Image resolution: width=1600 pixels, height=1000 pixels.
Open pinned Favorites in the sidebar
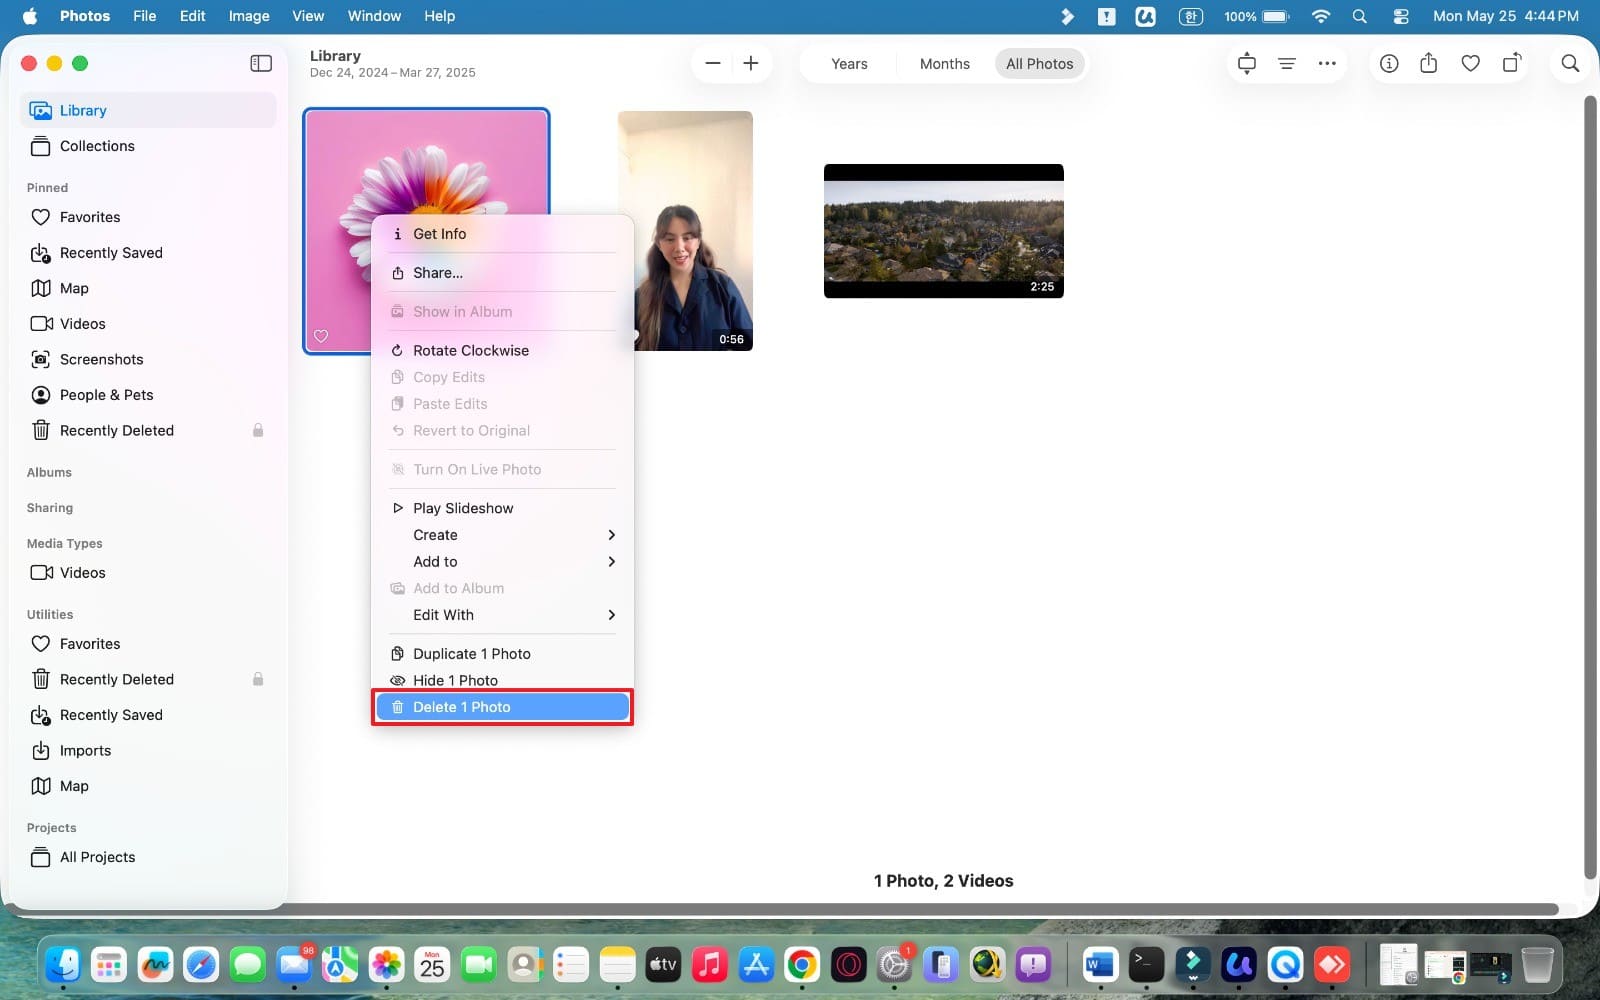148,217
